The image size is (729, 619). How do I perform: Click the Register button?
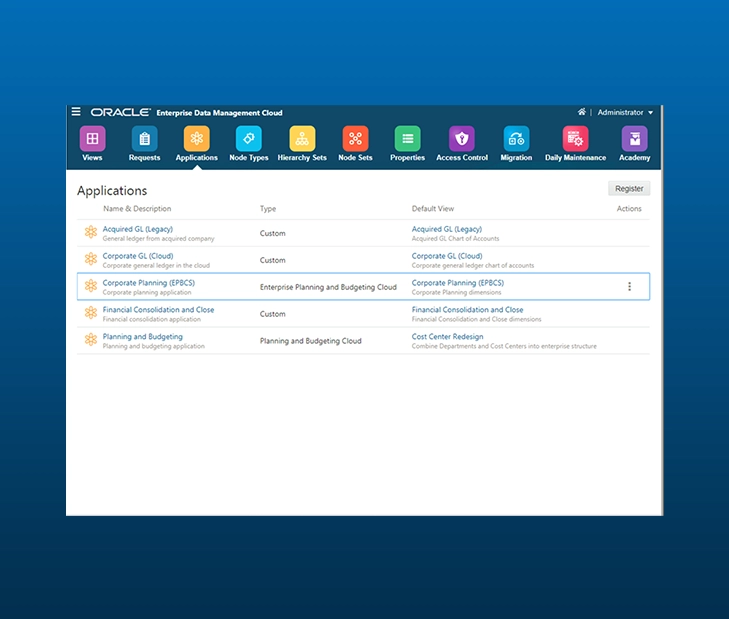click(x=629, y=188)
